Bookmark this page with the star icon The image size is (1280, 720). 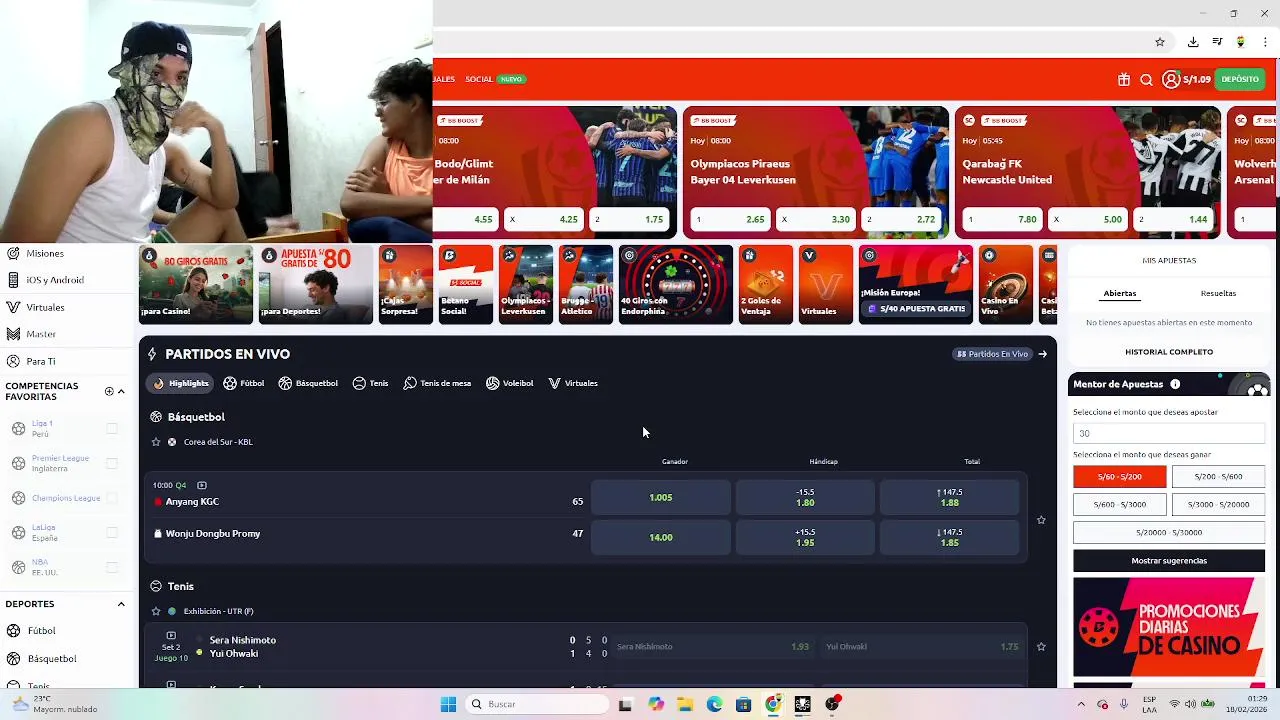coord(1160,42)
